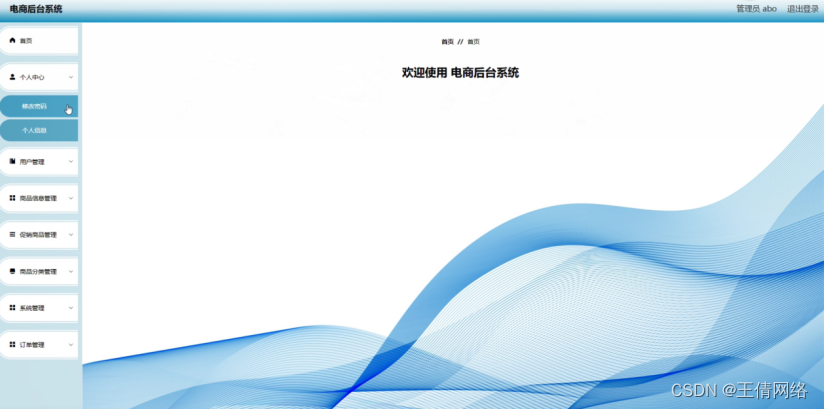
Task: Click the 欢迎使用 电商后台系统 heading
Action: 460,73
